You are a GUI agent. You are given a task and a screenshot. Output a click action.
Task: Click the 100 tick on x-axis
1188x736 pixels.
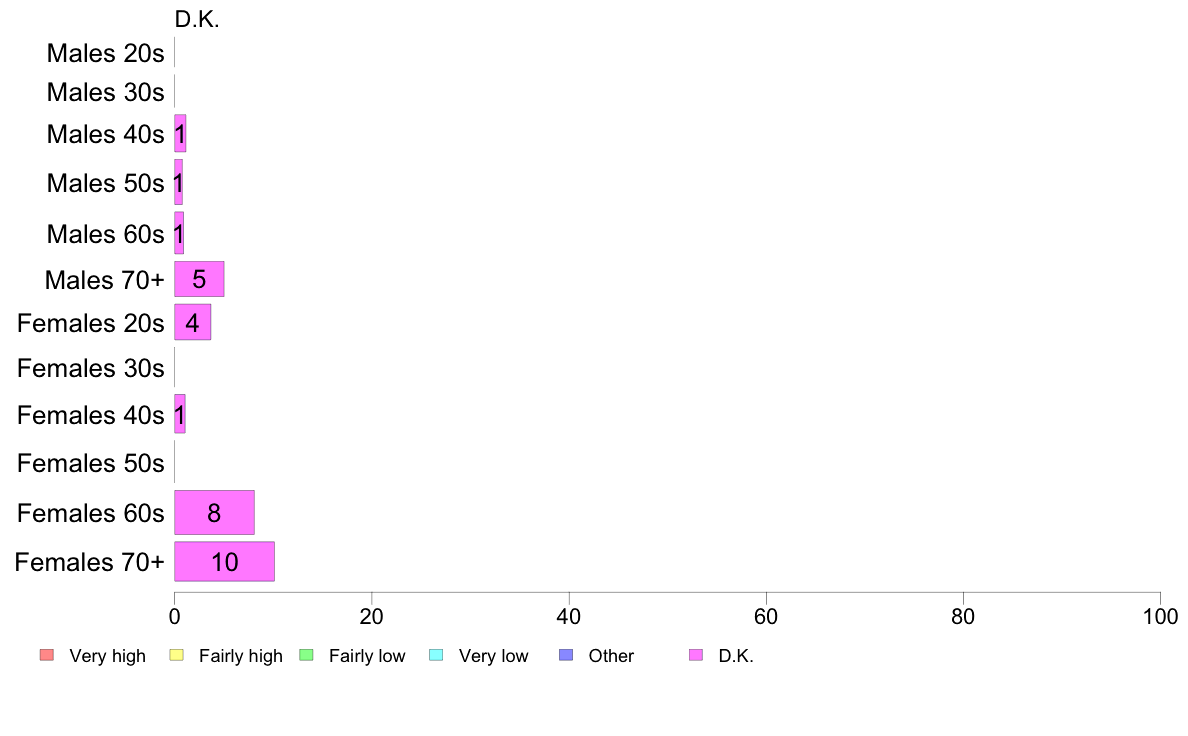(1160, 616)
